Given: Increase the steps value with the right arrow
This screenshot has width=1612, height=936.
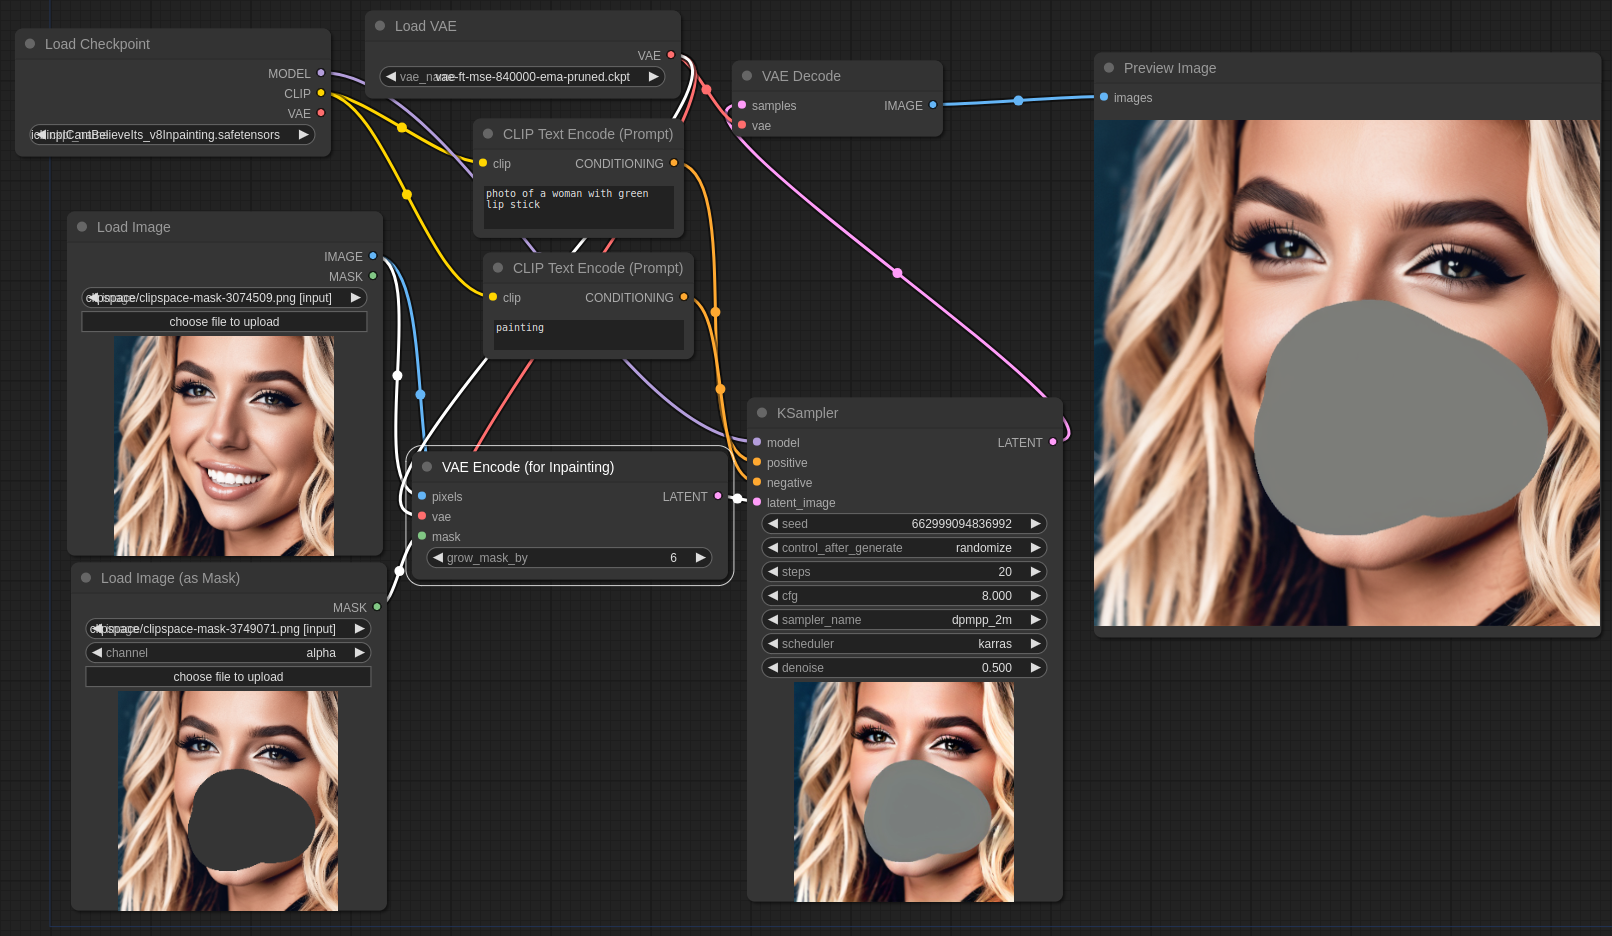Looking at the screenshot, I should click(x=1035, y=571).
